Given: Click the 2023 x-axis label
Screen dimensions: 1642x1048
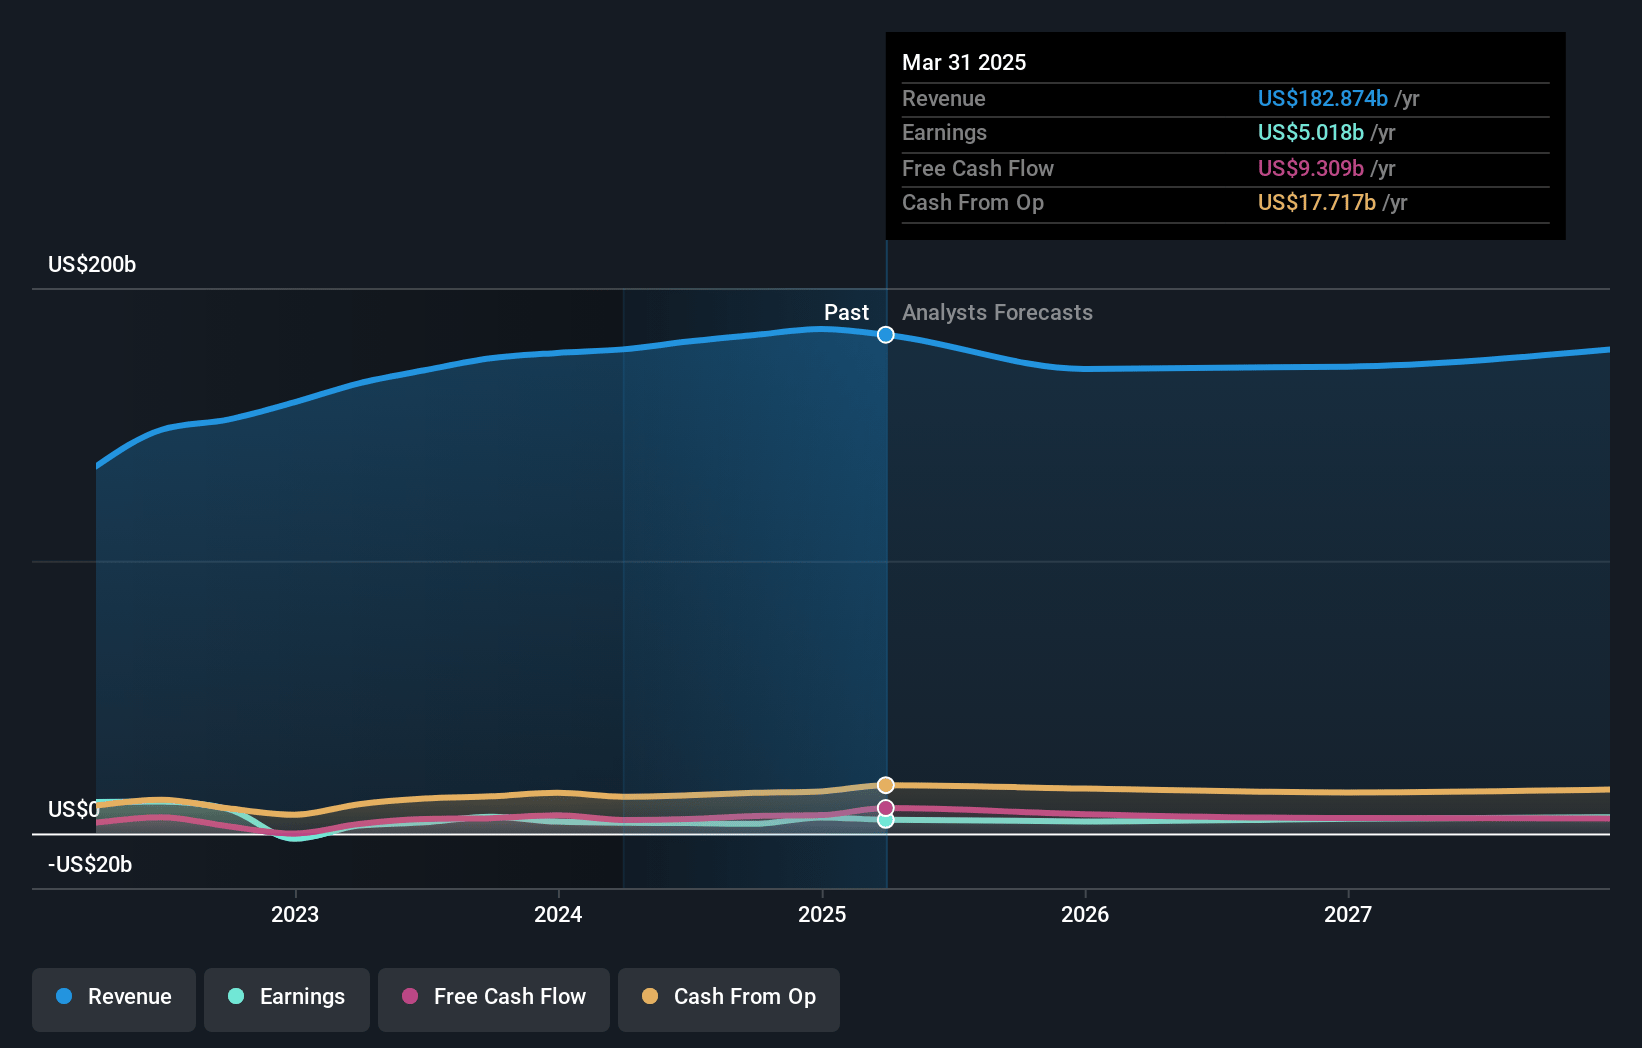Looking at the screenshot, I should 295,914.
